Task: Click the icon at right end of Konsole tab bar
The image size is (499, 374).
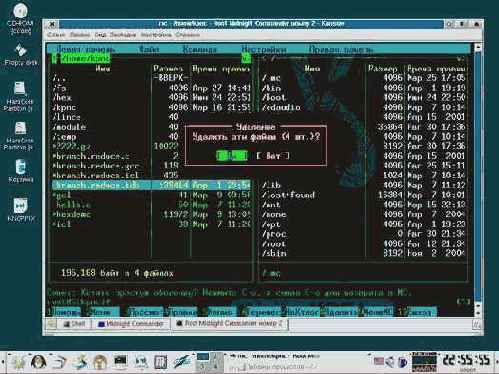Action: coord(477,324)
